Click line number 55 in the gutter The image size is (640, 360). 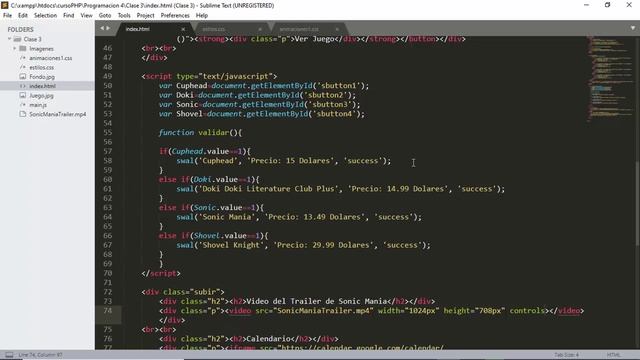coord(107,133)
